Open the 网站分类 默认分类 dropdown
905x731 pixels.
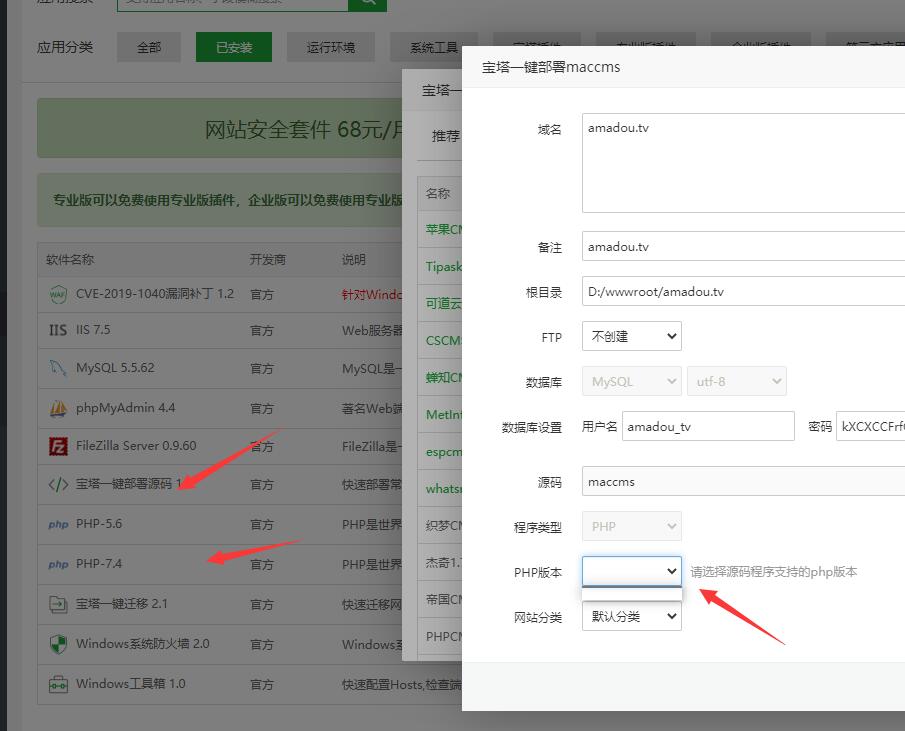[x=631, y=616]
